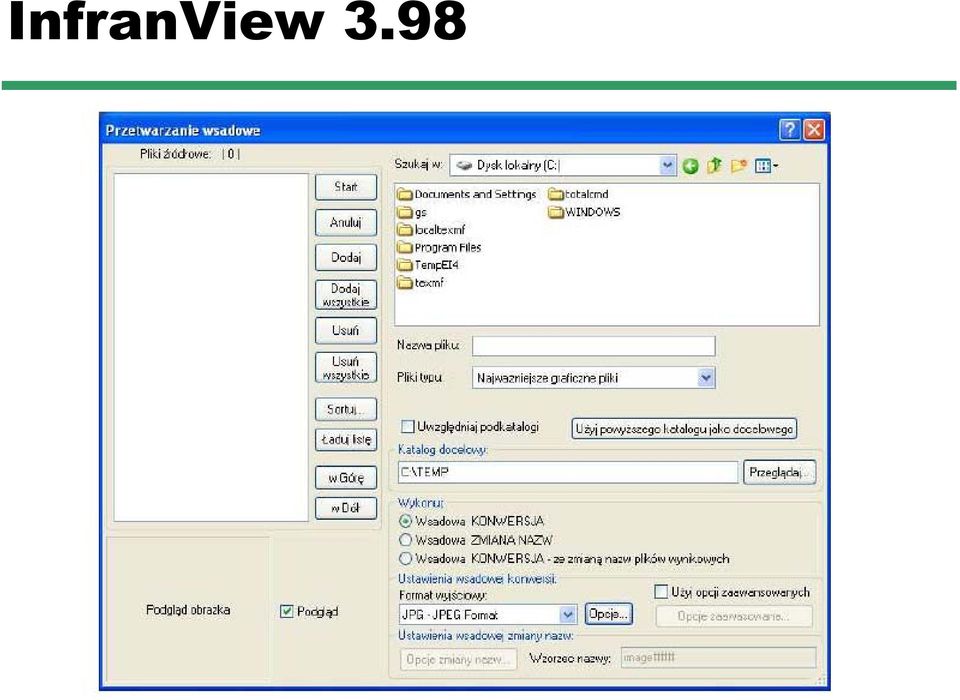Select Wsadowa ZMIANA NAZW radio option
The image size is (960, 700).
[x=405, y=540]
